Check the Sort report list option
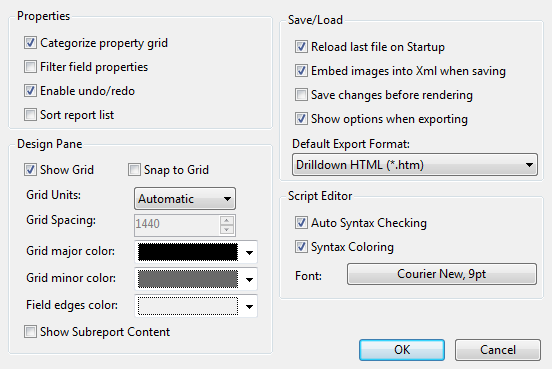 pos(30,114)
